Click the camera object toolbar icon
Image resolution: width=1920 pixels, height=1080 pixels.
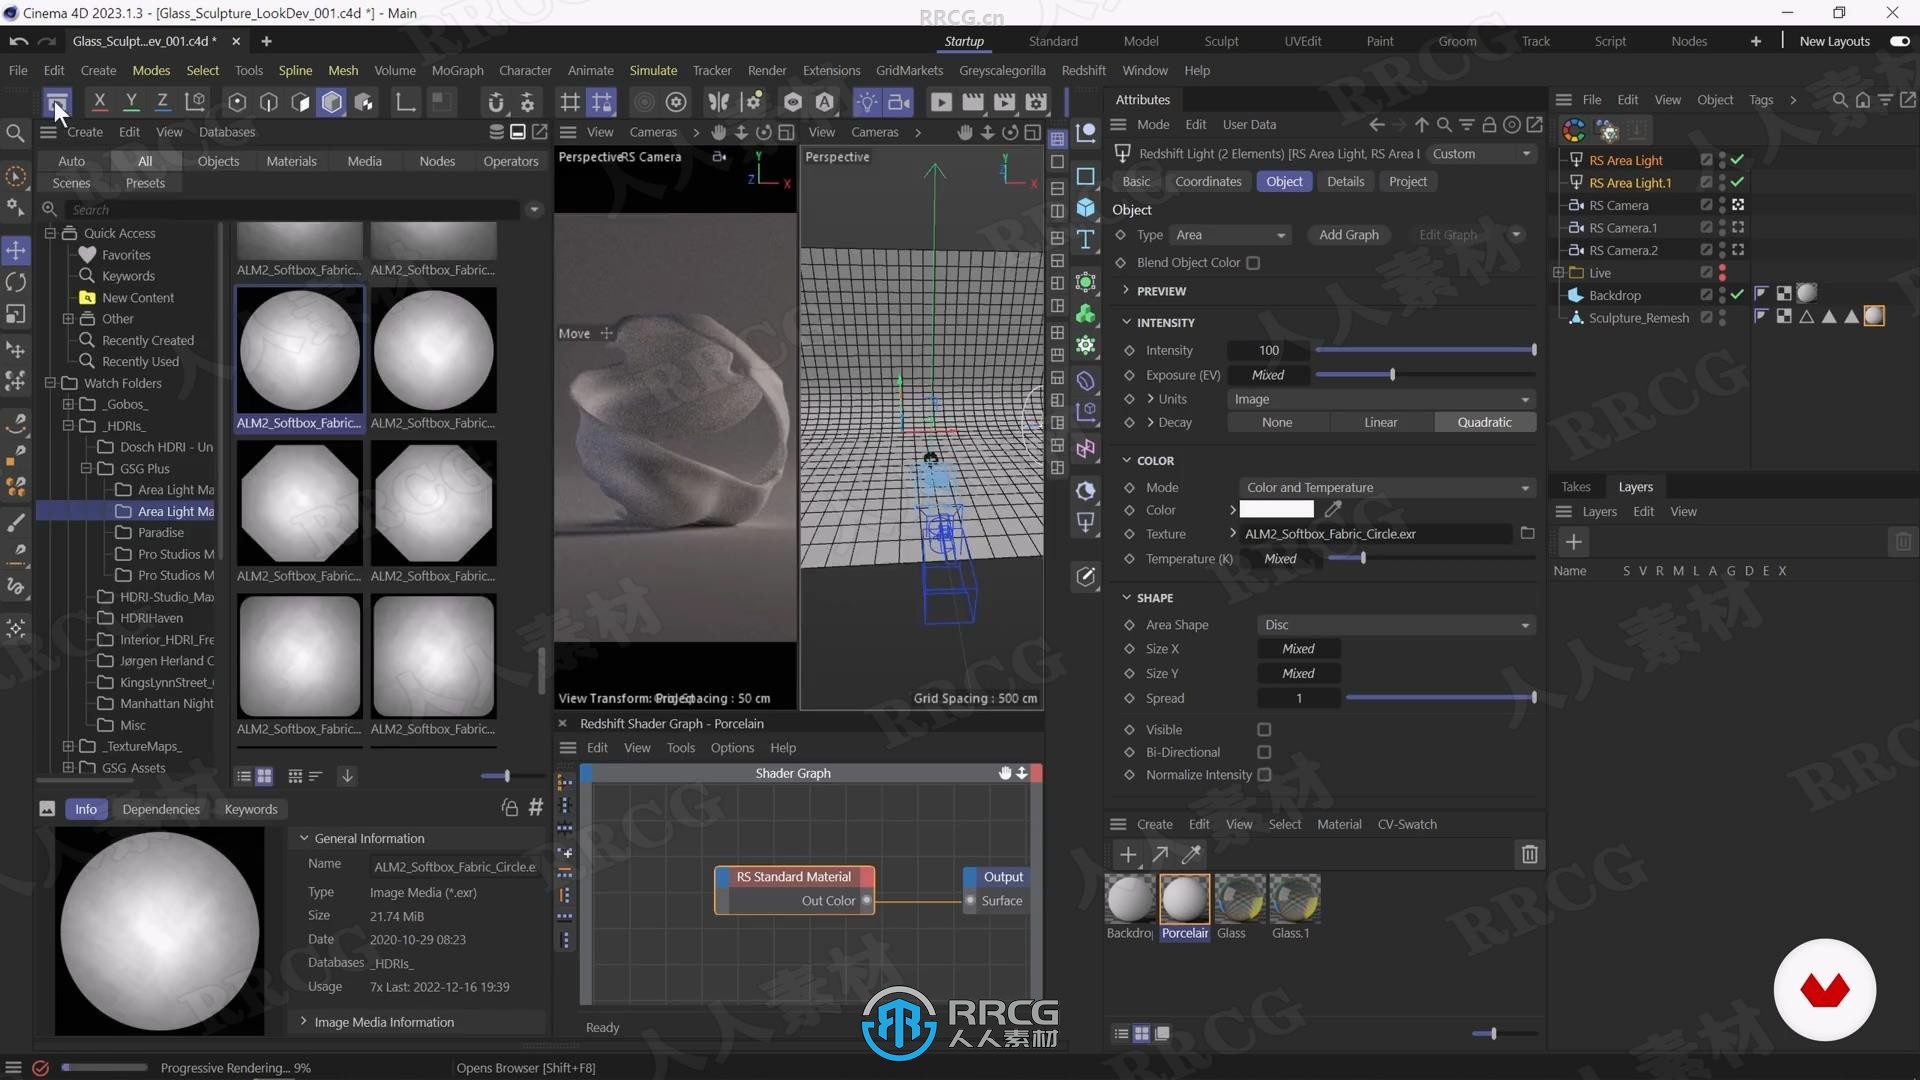pyautogui.click(x=899, y=102)
